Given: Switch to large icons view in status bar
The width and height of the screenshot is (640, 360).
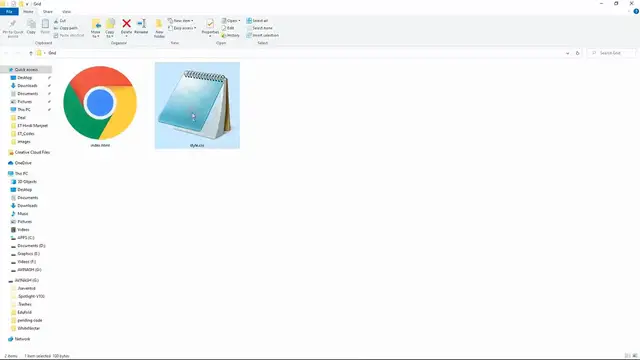Looking at the screenshot, I should click(635, 356).
